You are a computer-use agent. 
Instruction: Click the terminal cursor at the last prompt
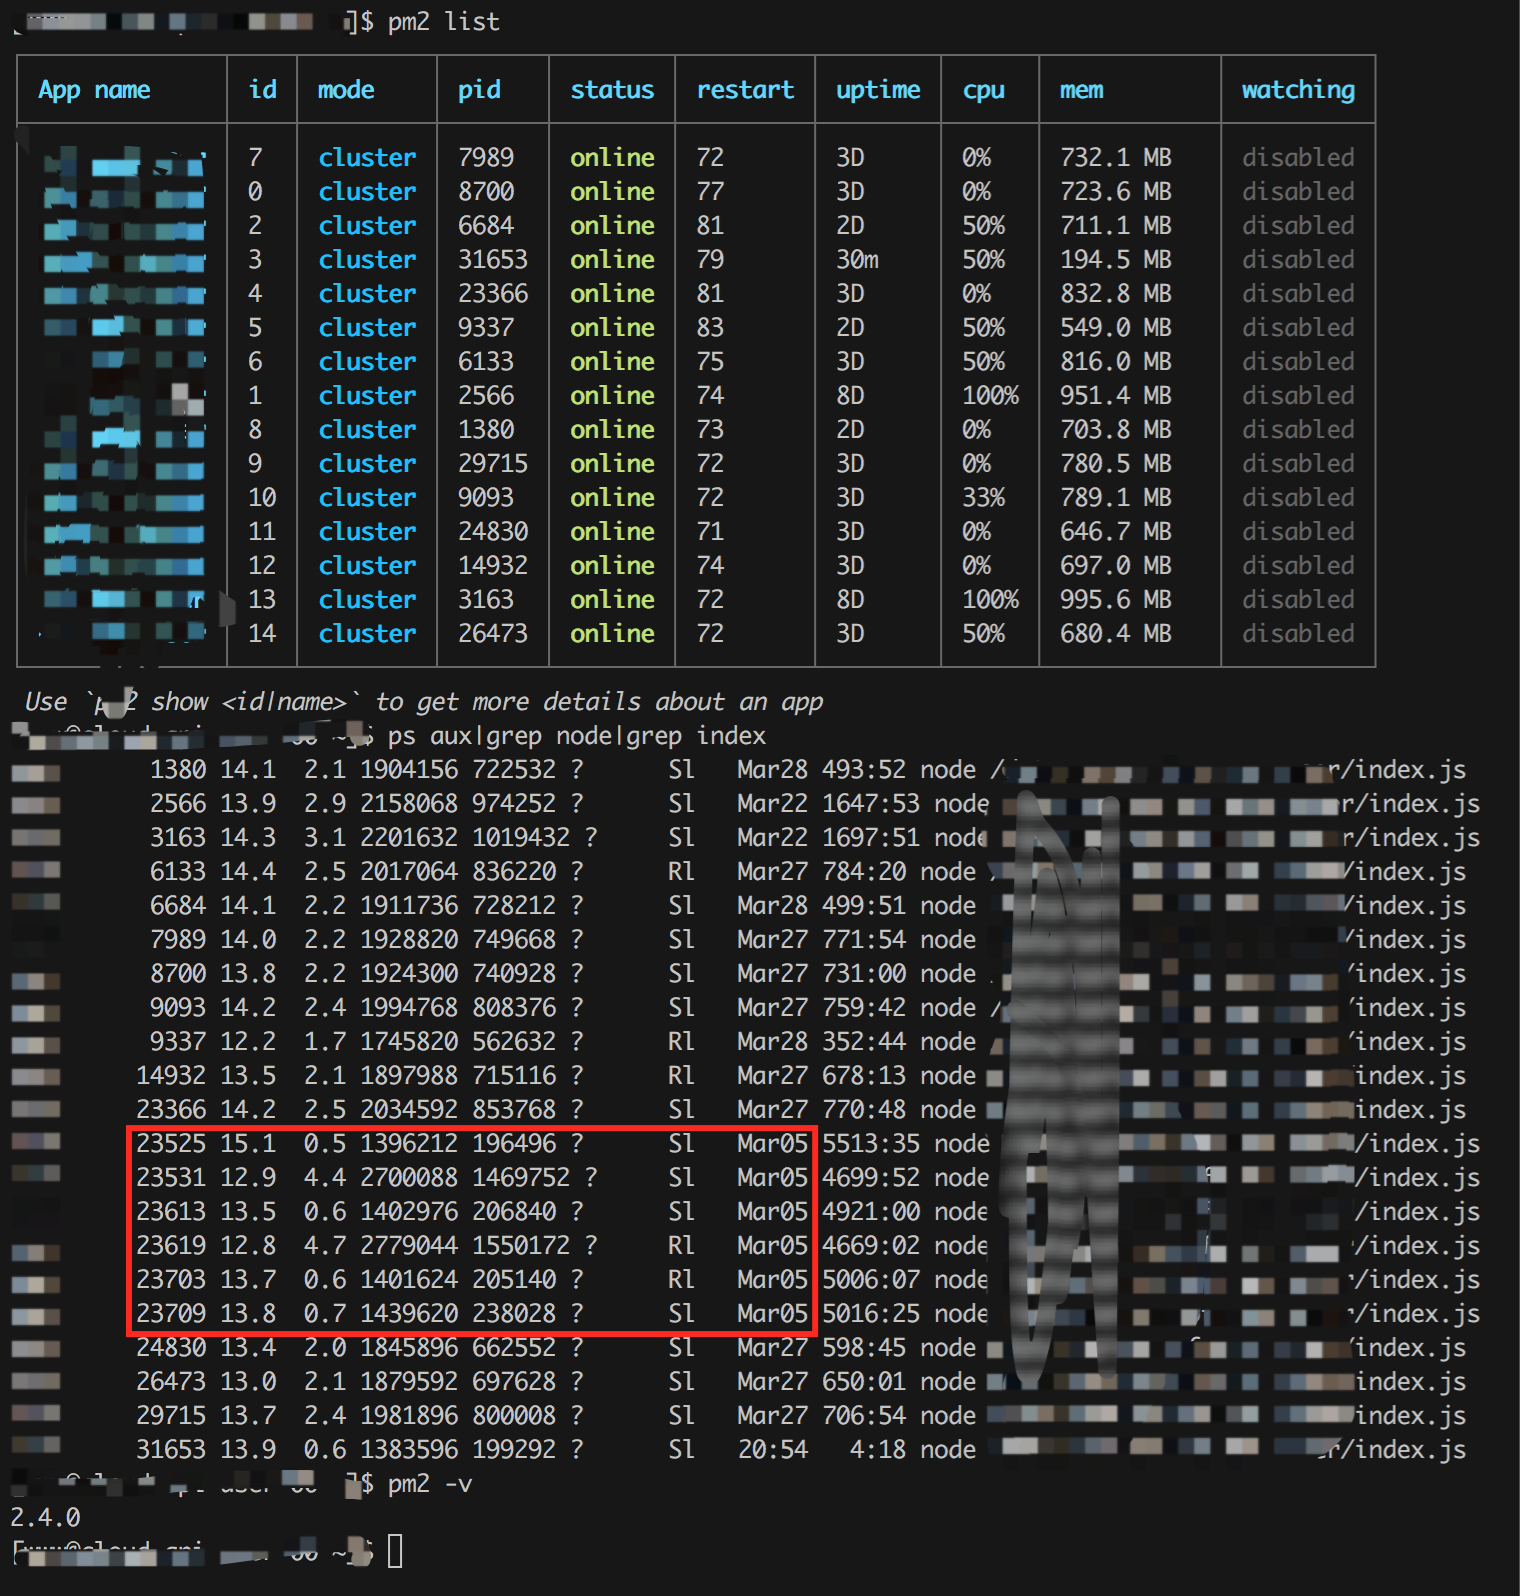pos(395,1551)
